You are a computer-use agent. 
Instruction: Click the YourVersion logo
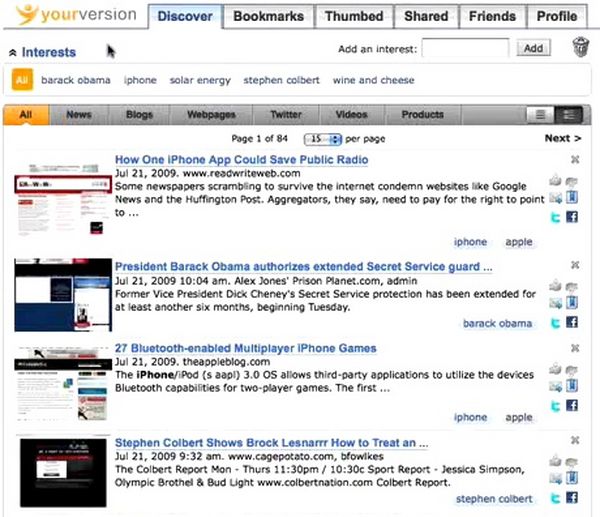pyautogui.click(x=76, y=15)
